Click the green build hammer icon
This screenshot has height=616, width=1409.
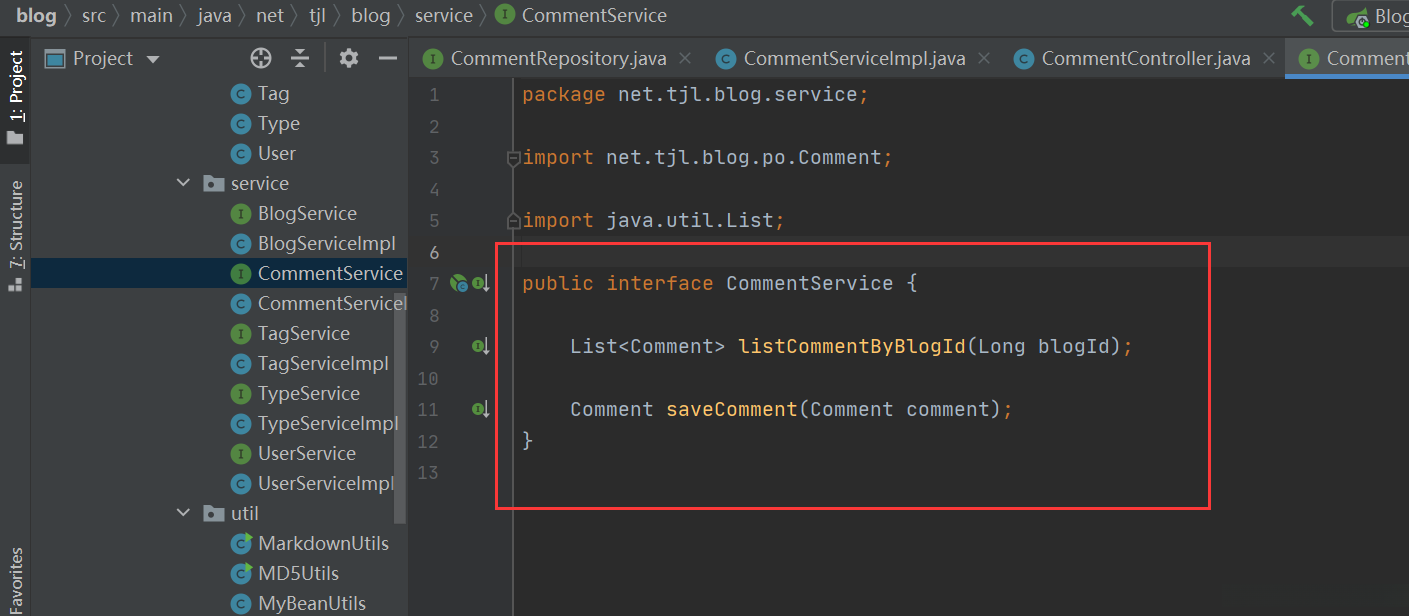[1302, 15]
